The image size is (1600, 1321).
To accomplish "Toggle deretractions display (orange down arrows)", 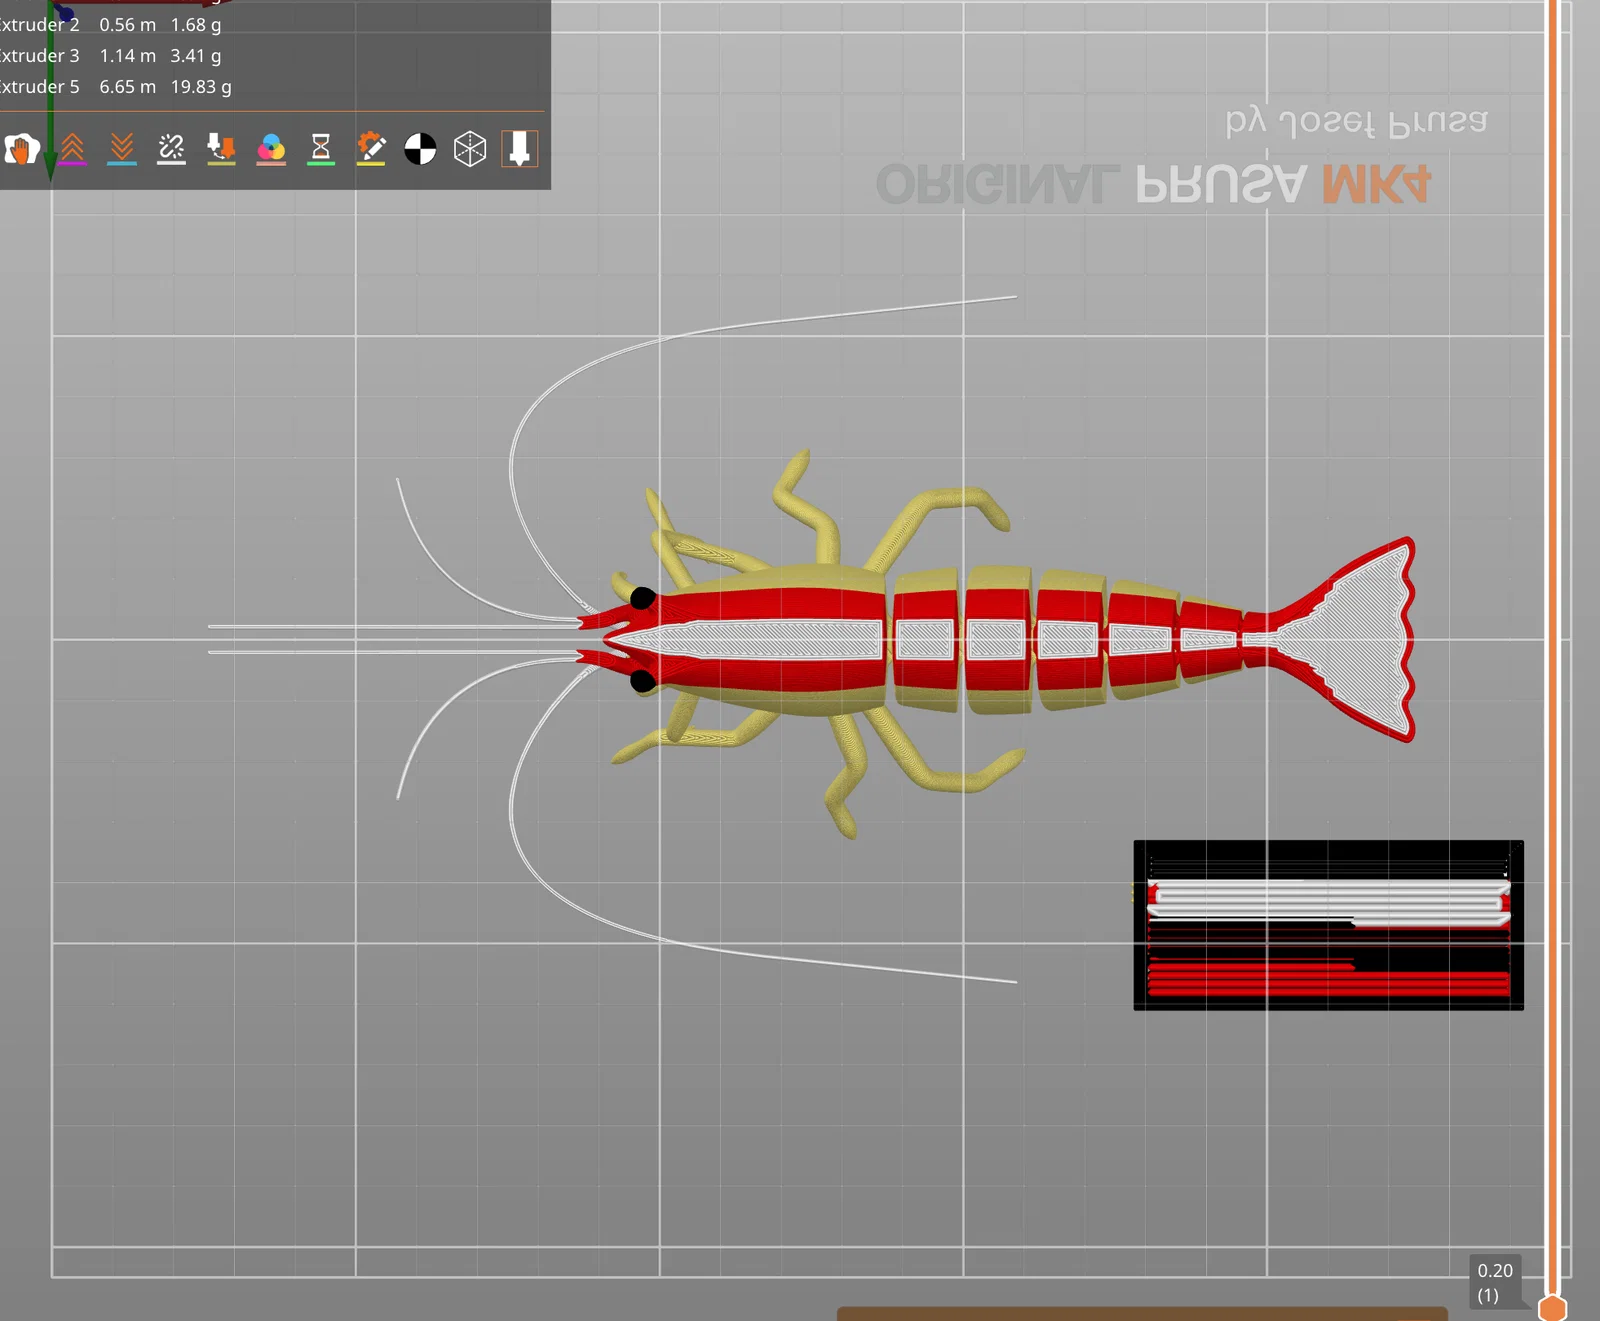I will 122,149.
